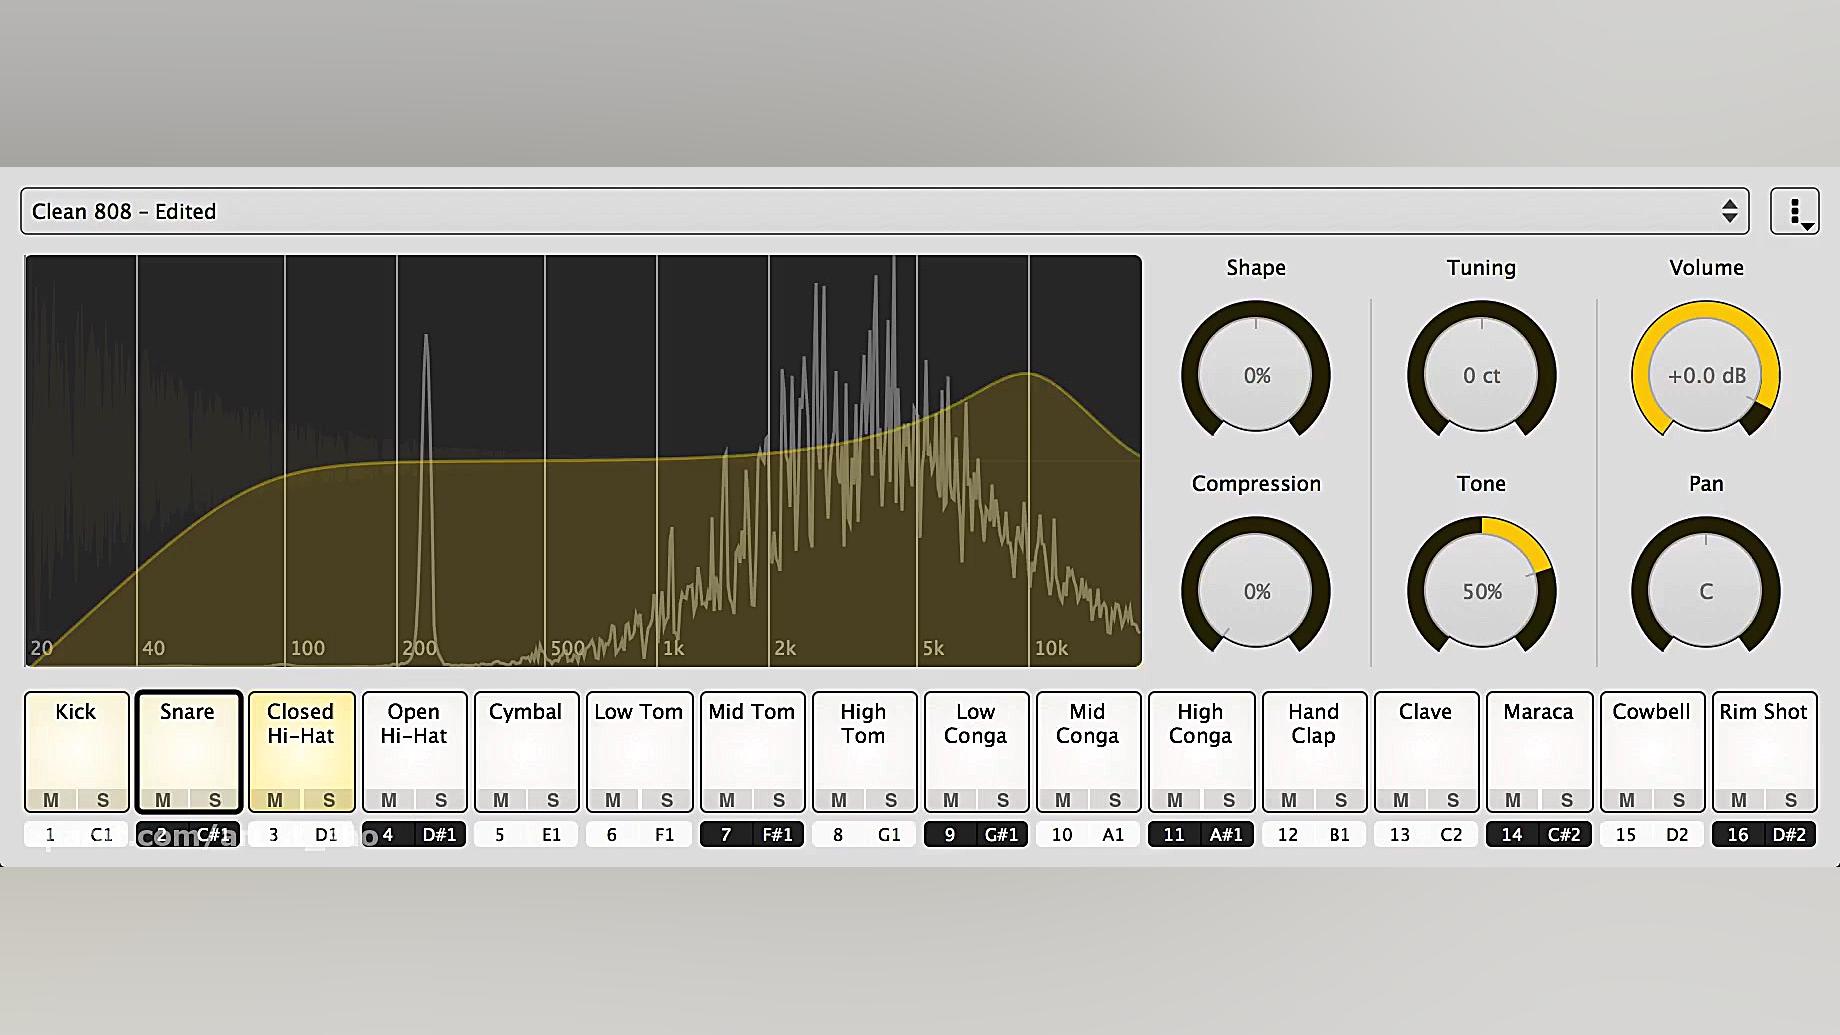
Task: Solo the Mid Tom pad
Action: (x=779, y=800)
